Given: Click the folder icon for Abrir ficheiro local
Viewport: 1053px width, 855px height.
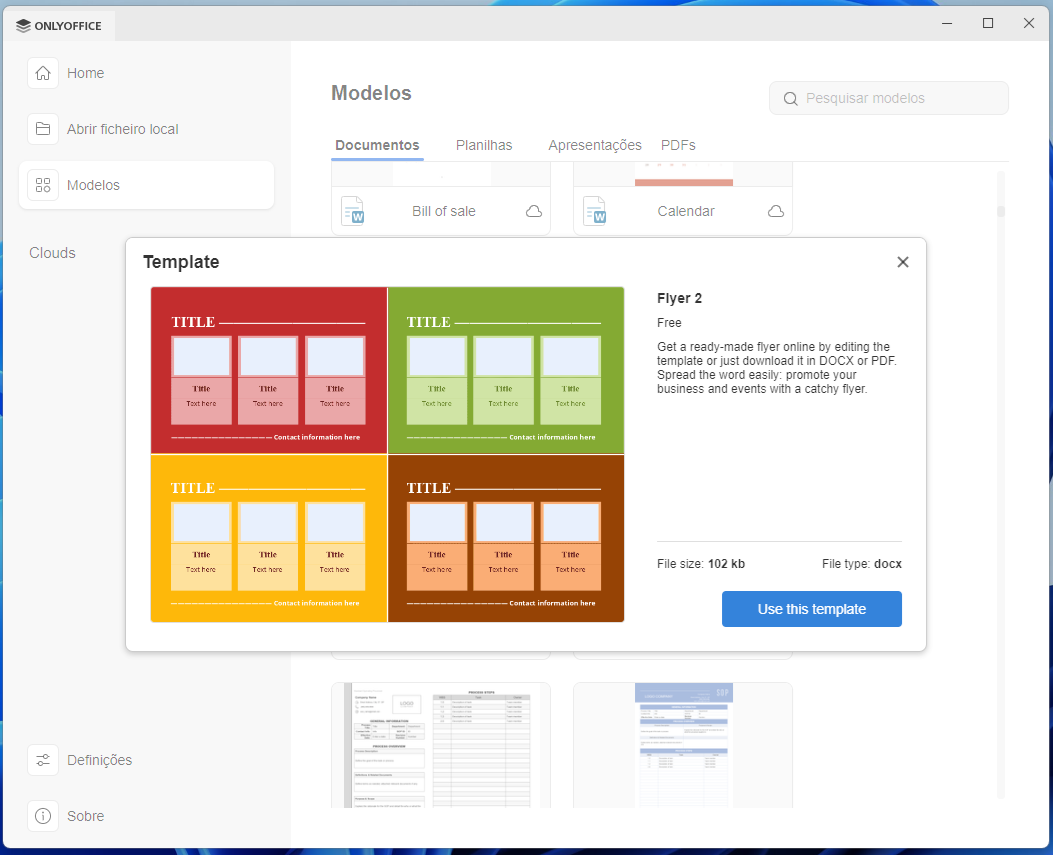Looking at the screenshot, I should (43, 129).
